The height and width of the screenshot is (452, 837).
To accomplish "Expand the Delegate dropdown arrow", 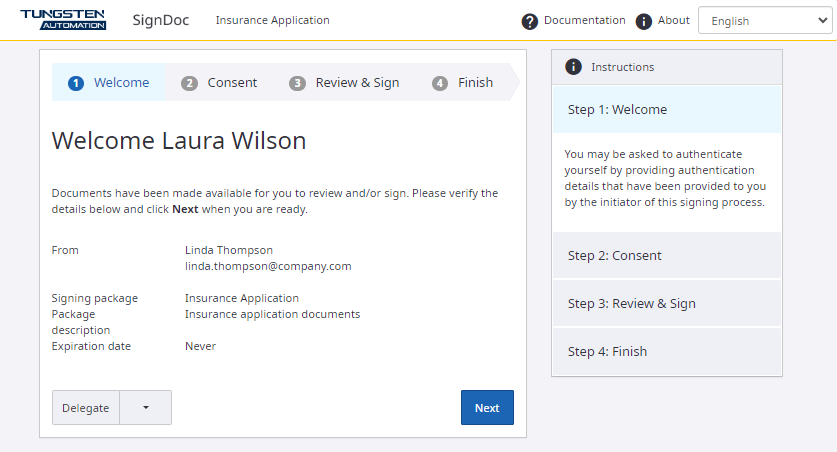I will point(146,408).
